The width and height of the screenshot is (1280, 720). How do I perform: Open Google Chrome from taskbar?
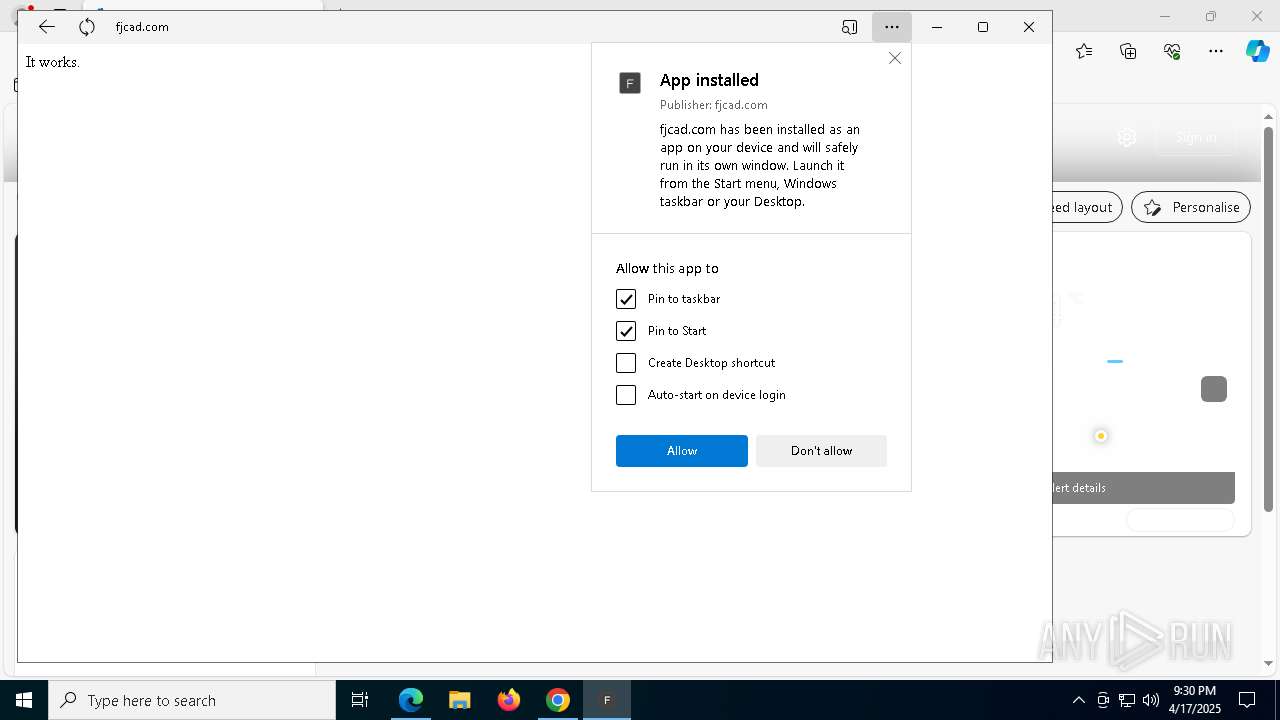(x=558, y=700)
